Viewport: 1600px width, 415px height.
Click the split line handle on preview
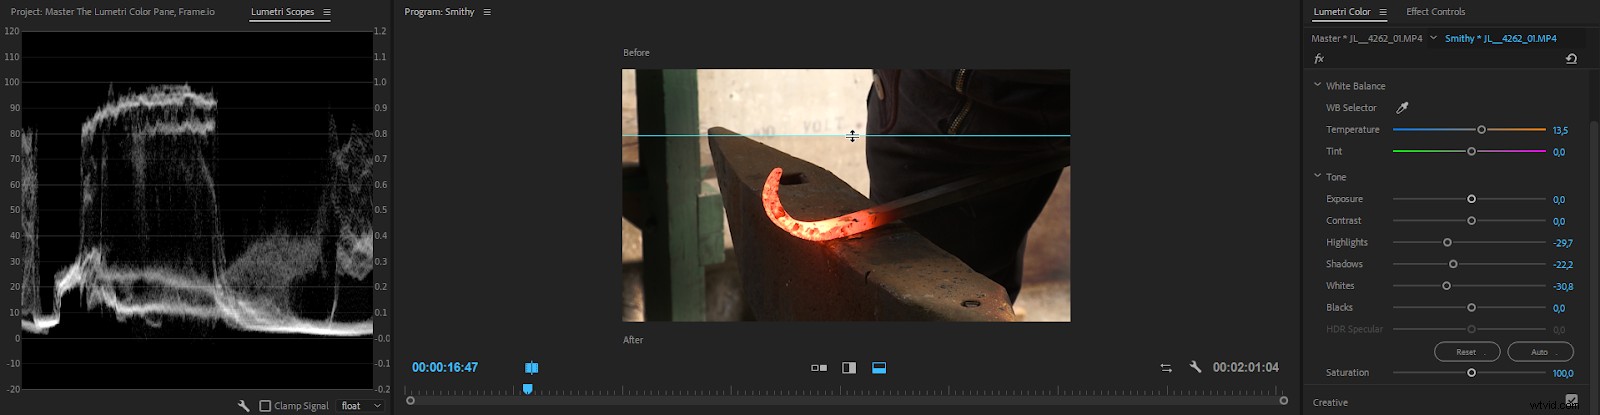tap(852, 136)
